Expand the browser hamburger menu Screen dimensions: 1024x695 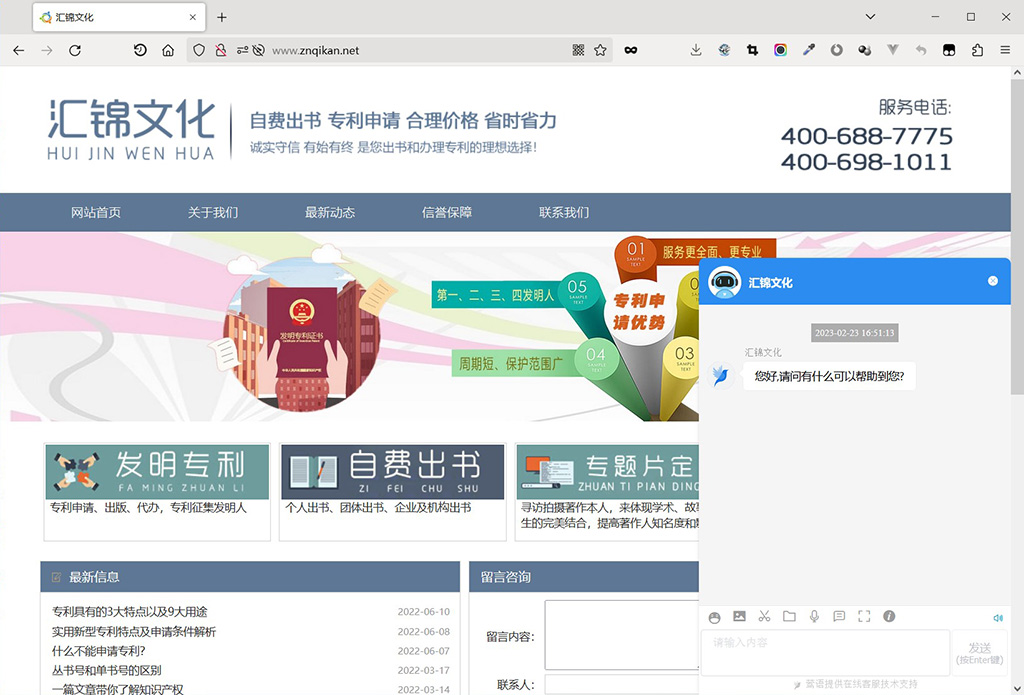(x=1005, y=49)
